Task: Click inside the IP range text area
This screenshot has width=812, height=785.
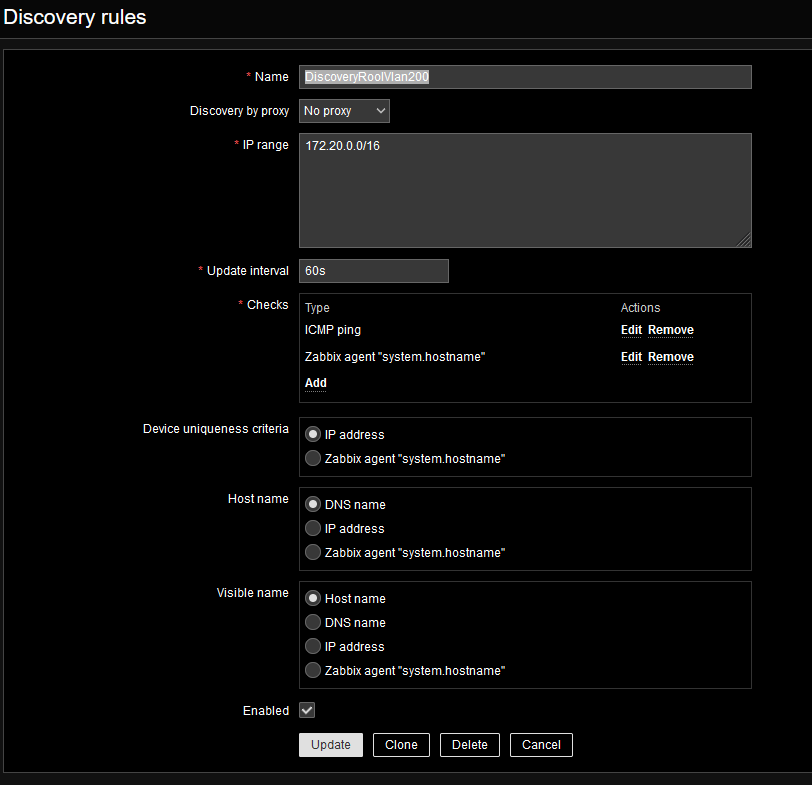Action: coord(524,190)
